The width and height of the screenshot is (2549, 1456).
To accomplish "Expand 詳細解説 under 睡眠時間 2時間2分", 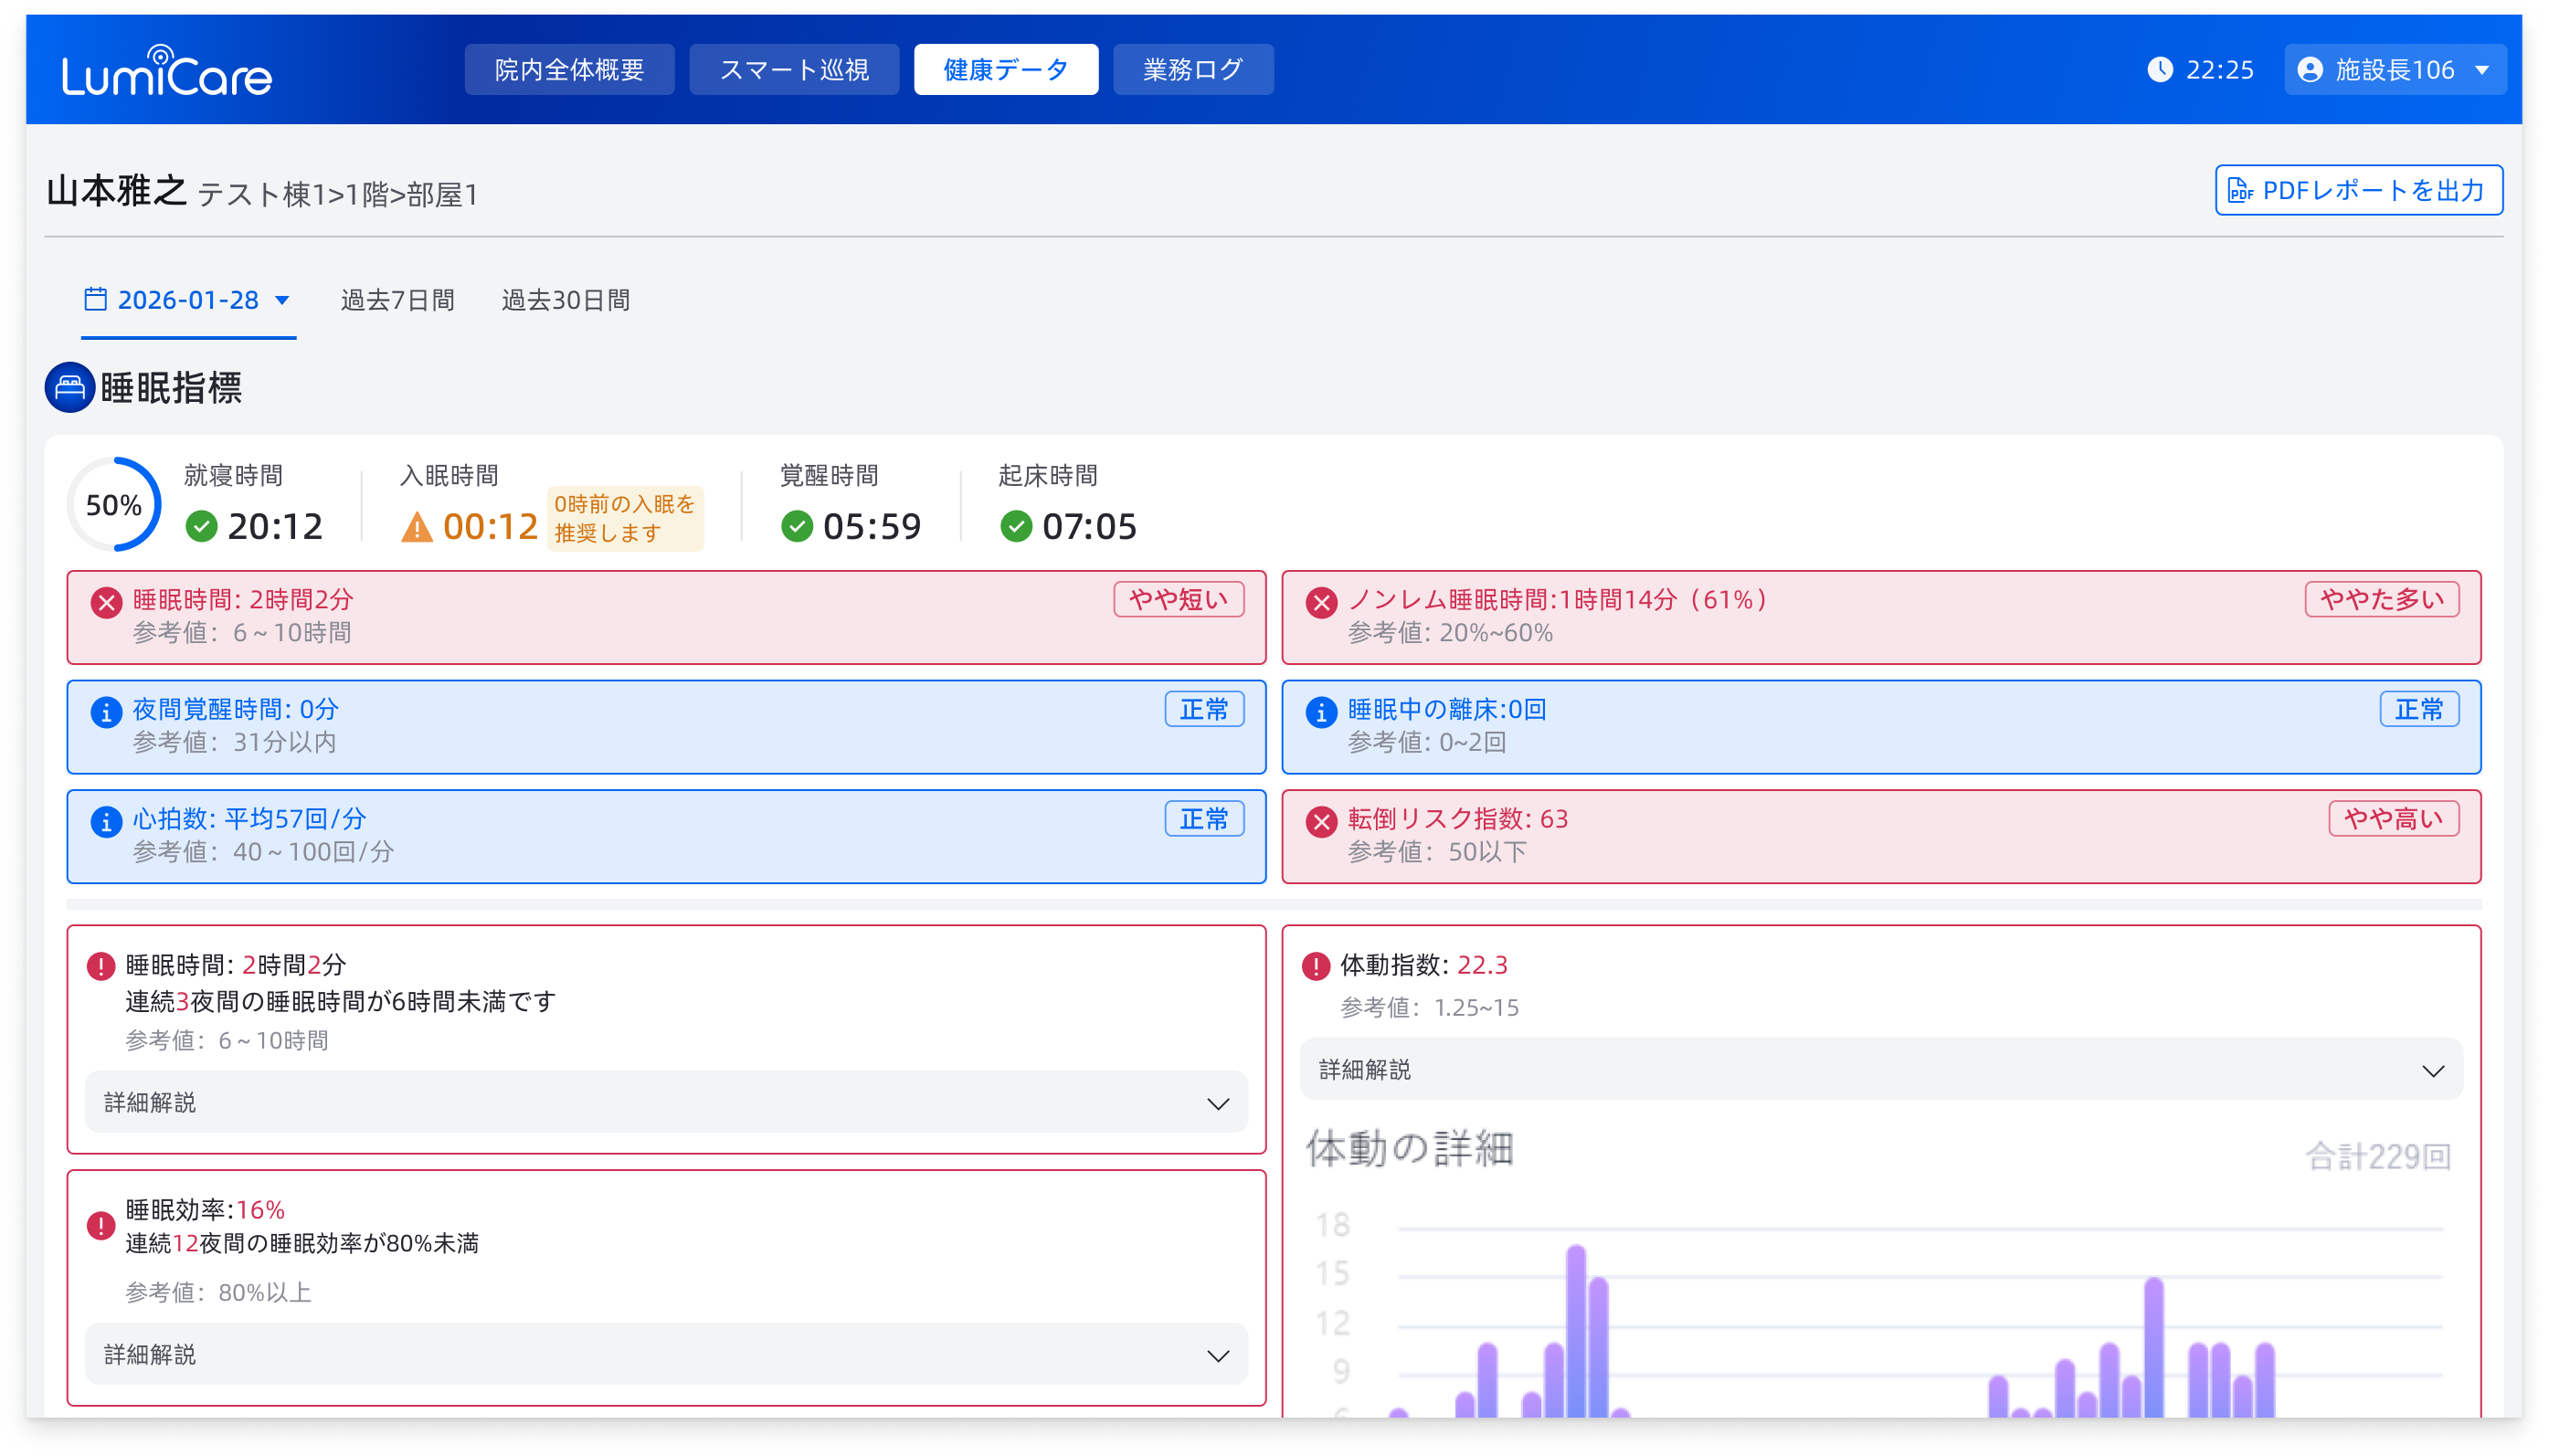I will click(666, 1102).
